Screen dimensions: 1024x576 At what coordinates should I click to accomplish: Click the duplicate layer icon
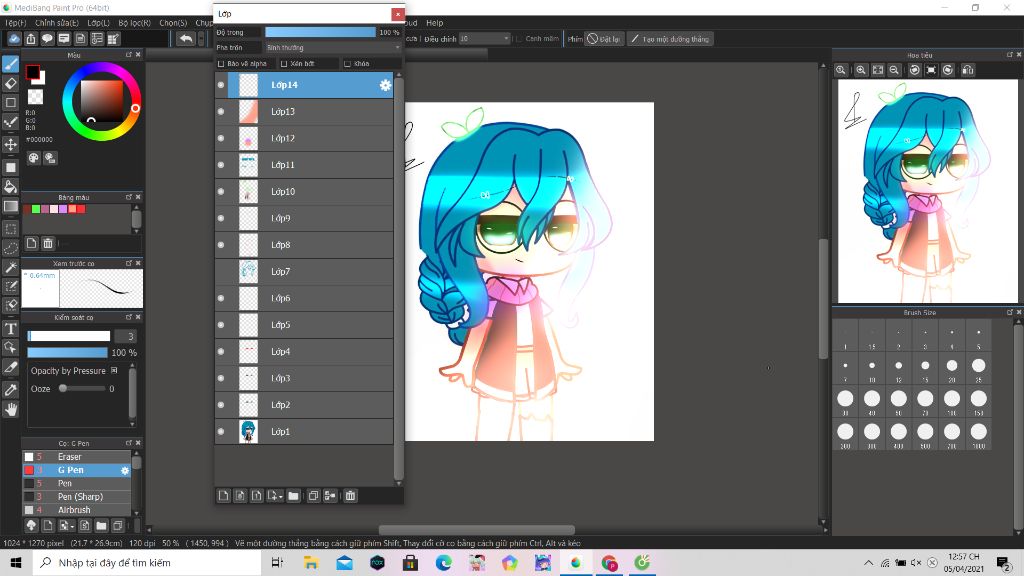(313, 496)
